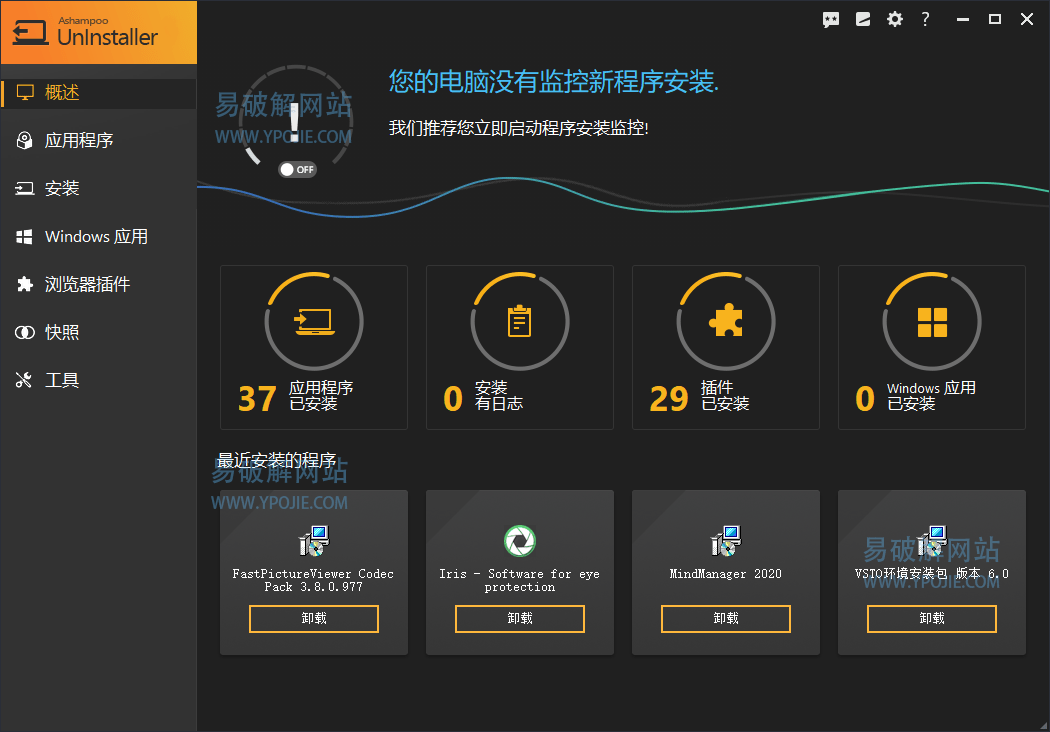Open the settings gear icon
1050x732 pixels.
coord(894,18)
